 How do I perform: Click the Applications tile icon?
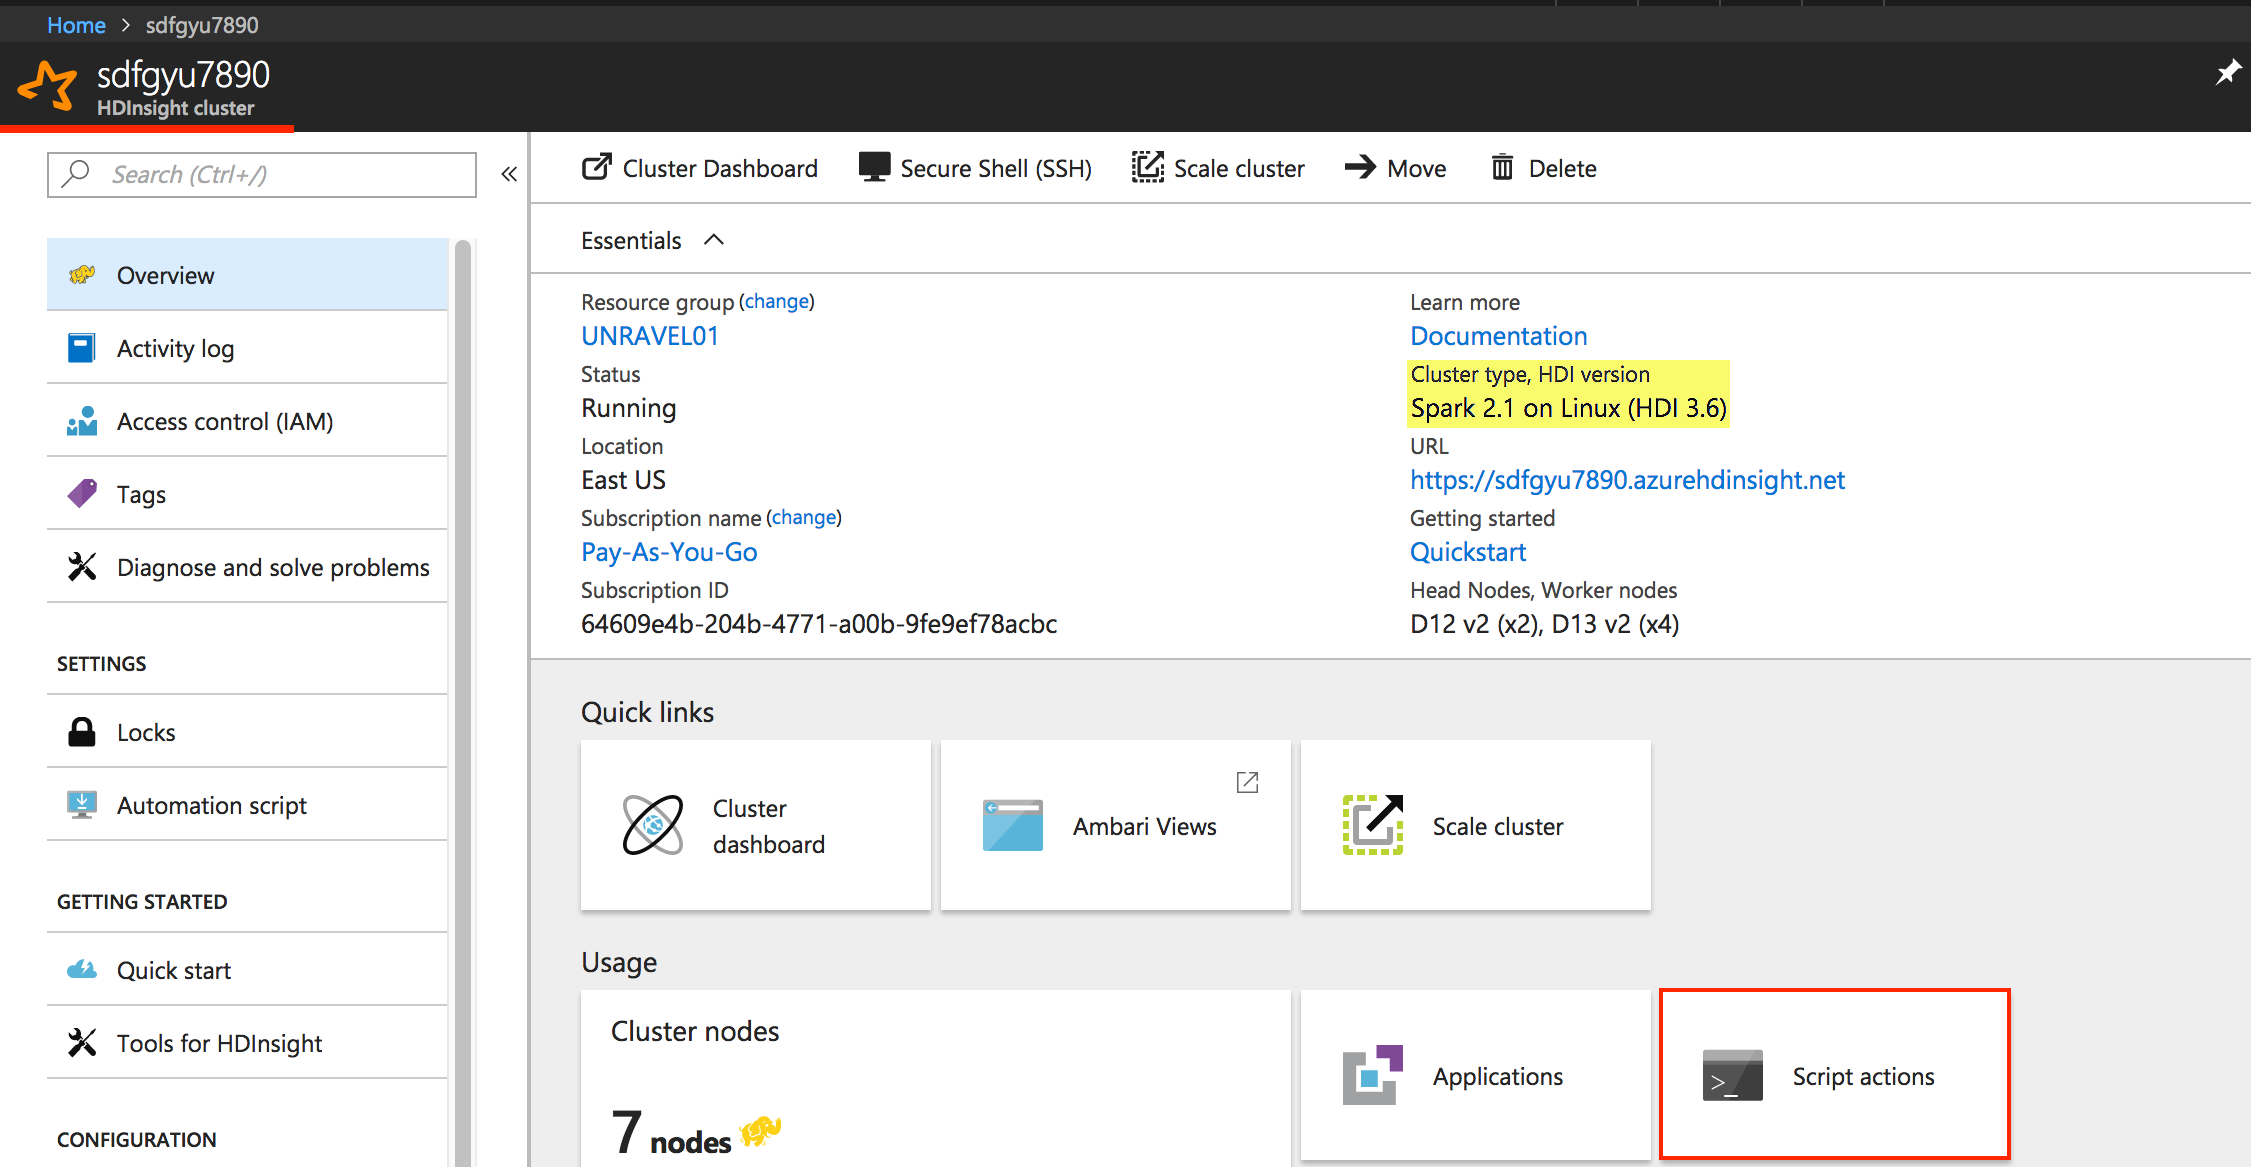tap(1373, 1075)
